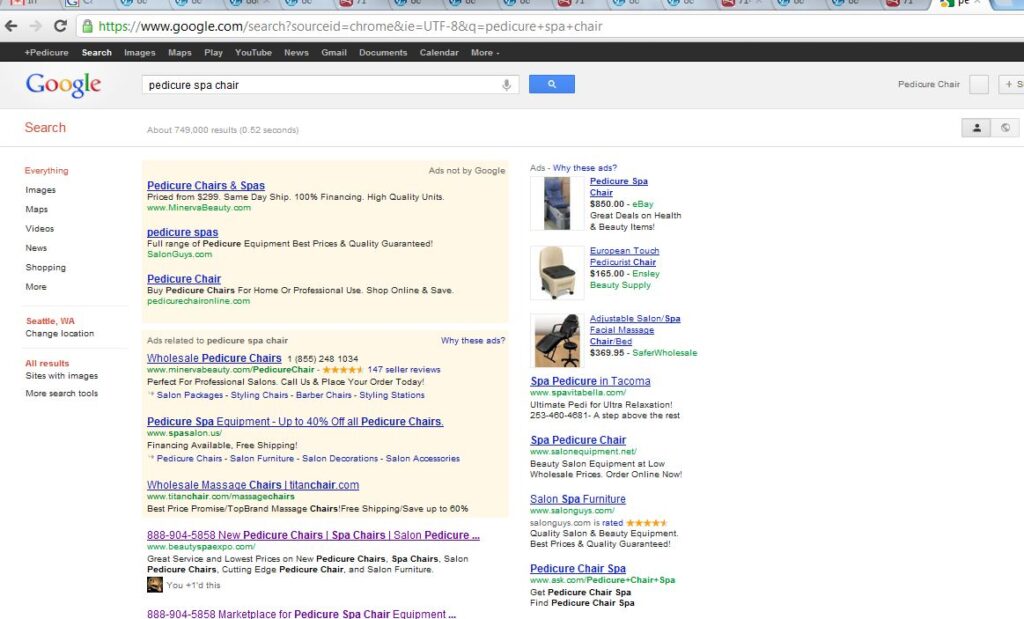1024x619 pixels.
Task: Open YouTube in the black bar
Action: (253, 52)
